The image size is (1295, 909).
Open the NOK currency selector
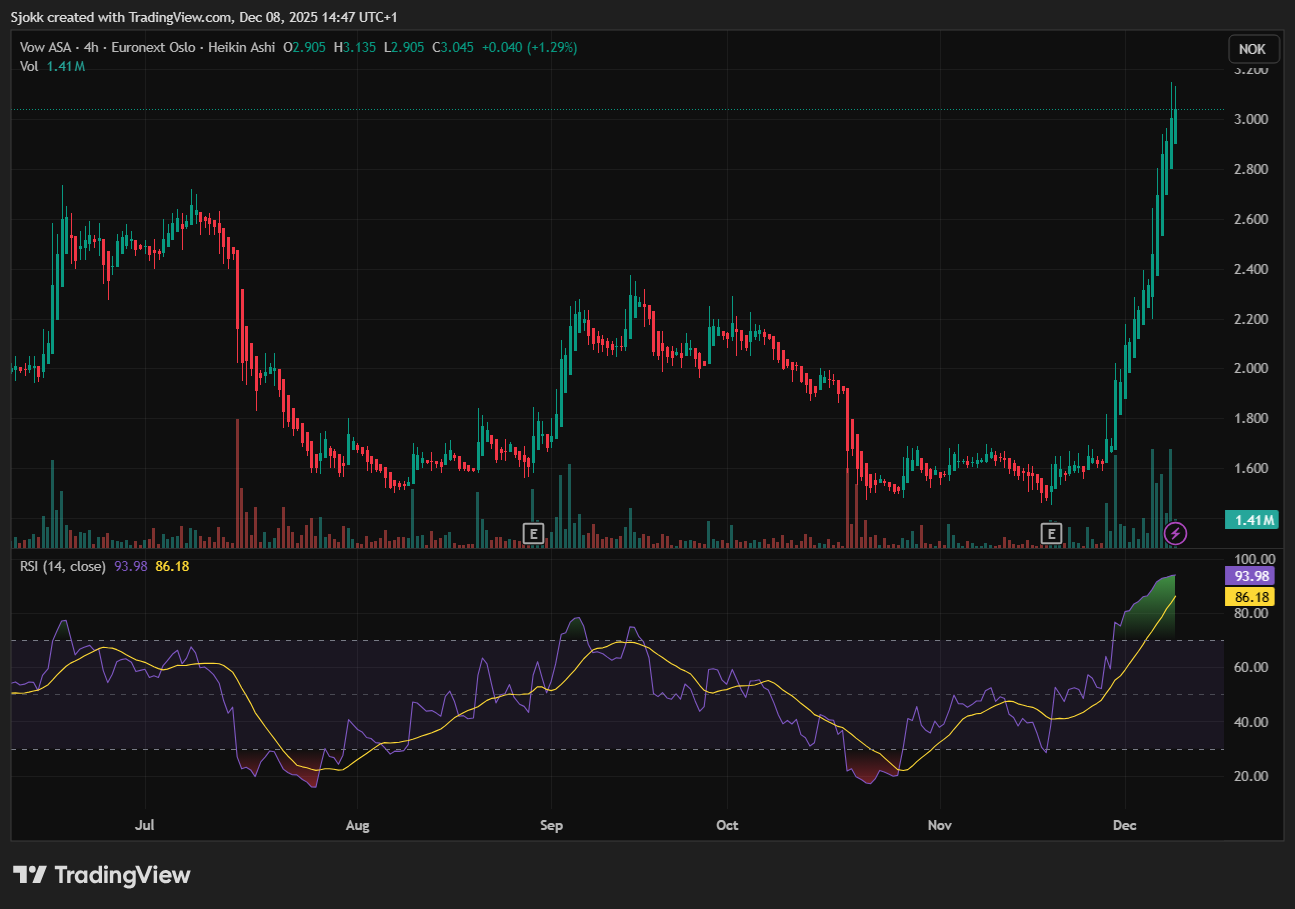pos(1252,49)
